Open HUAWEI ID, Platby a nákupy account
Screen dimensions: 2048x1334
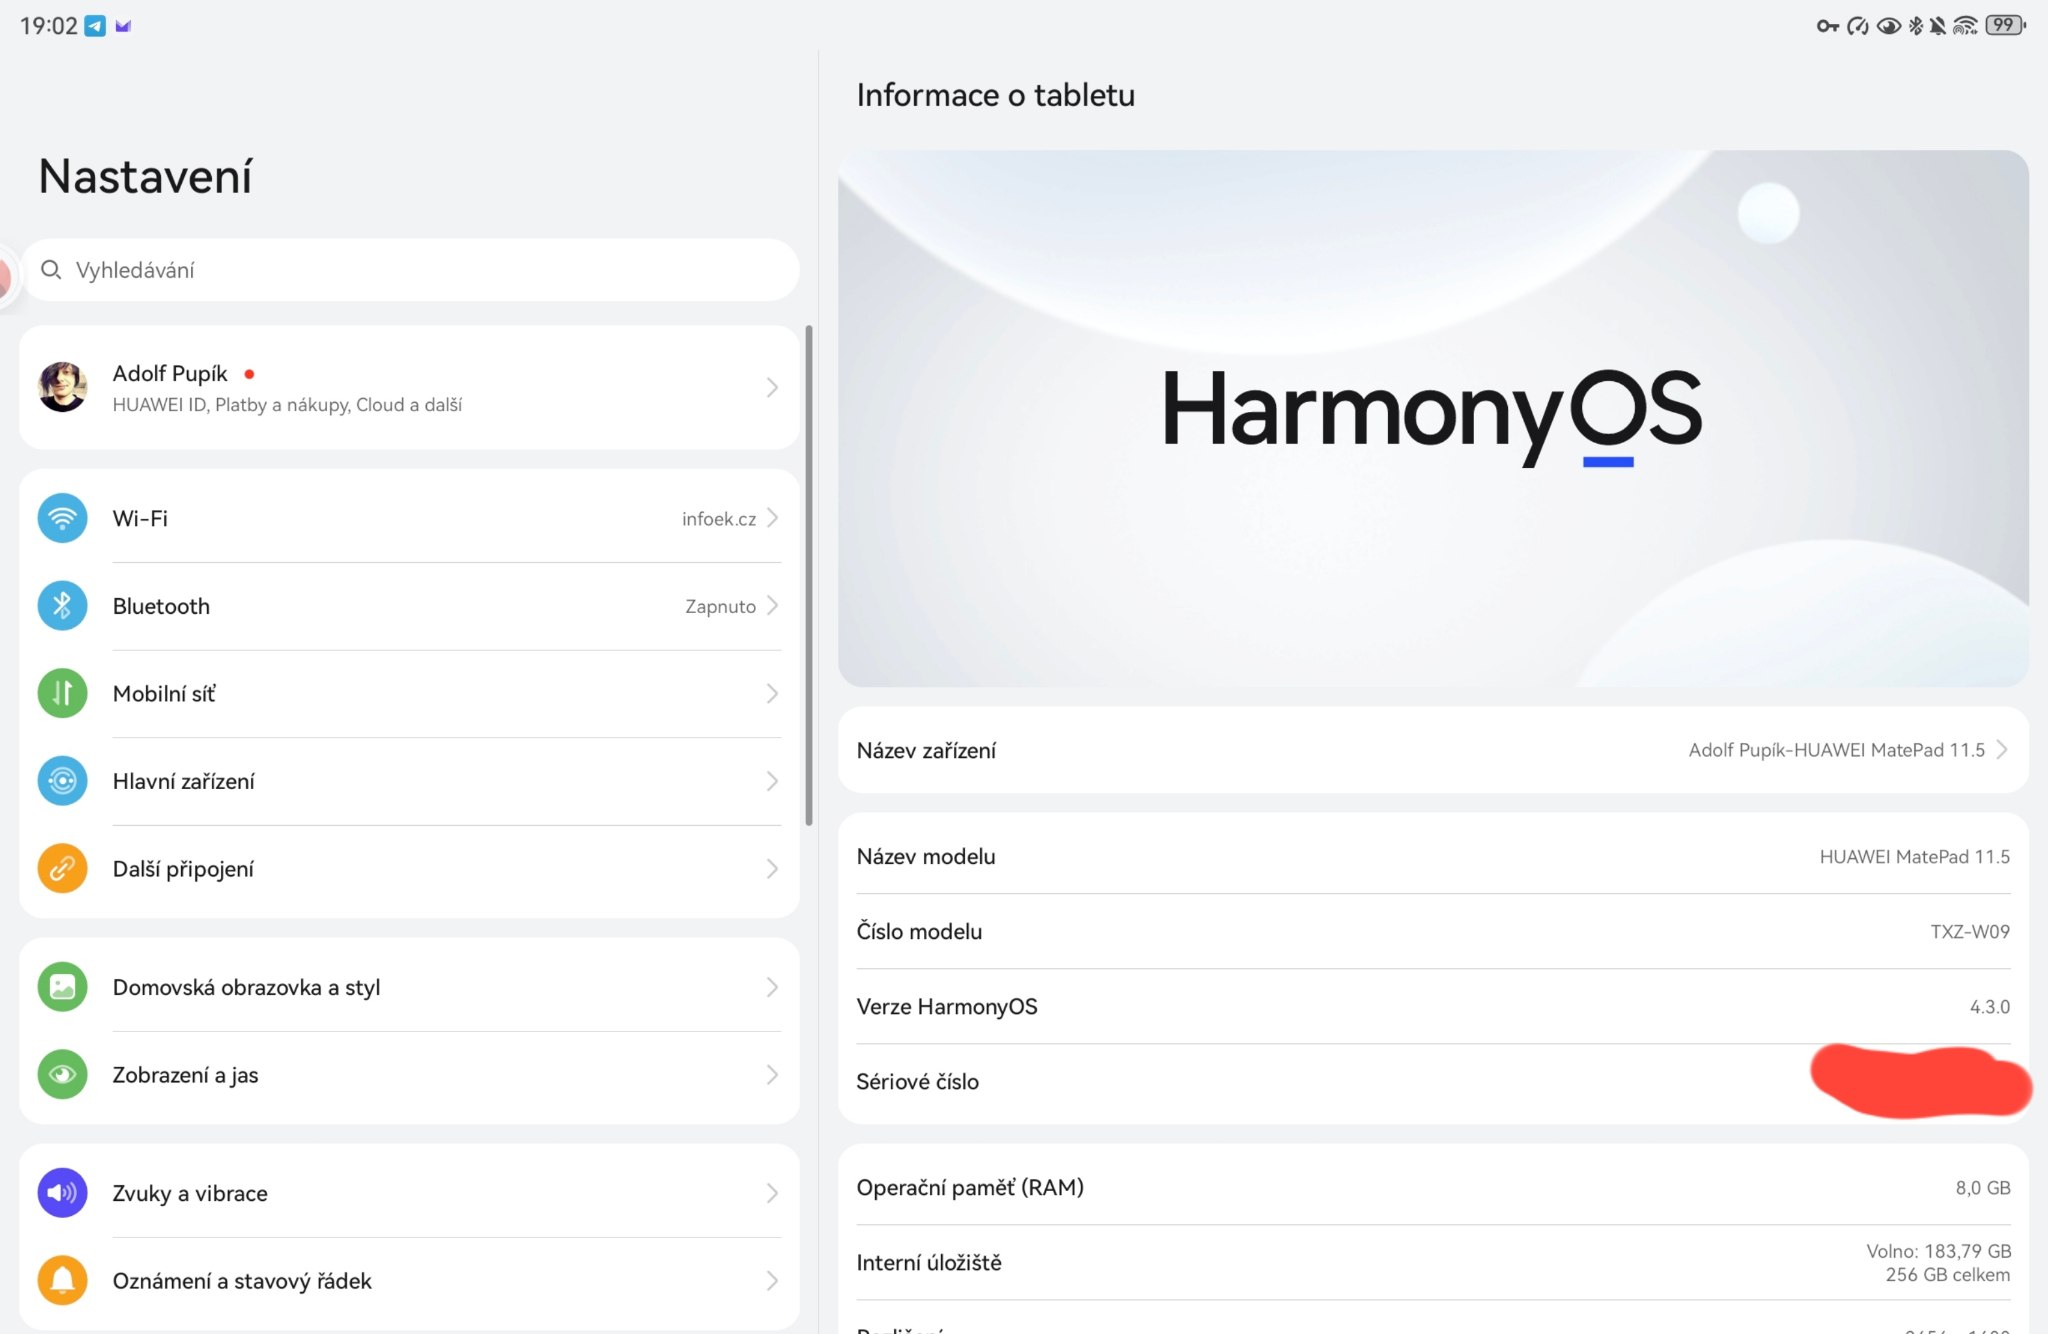(x=287, y=405)
